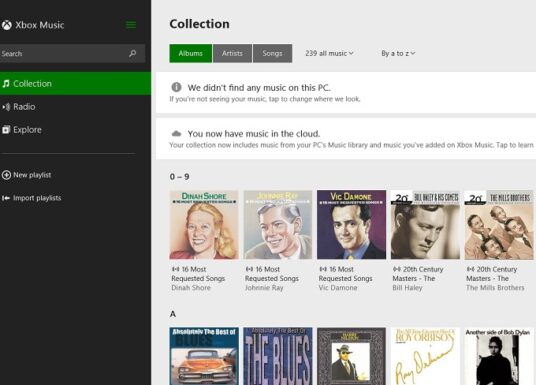Click the Xbox Music app title
The image size is (536, 385).
[40, 25]
